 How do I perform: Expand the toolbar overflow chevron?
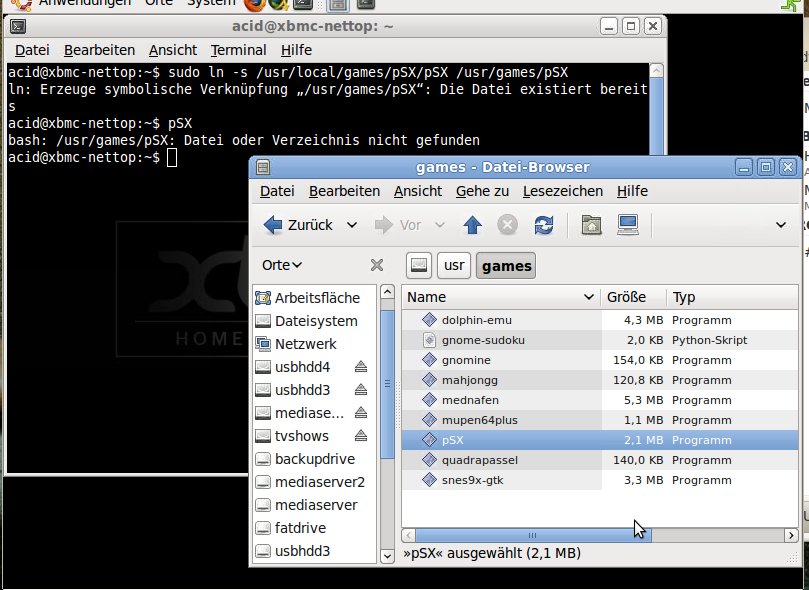781,225
